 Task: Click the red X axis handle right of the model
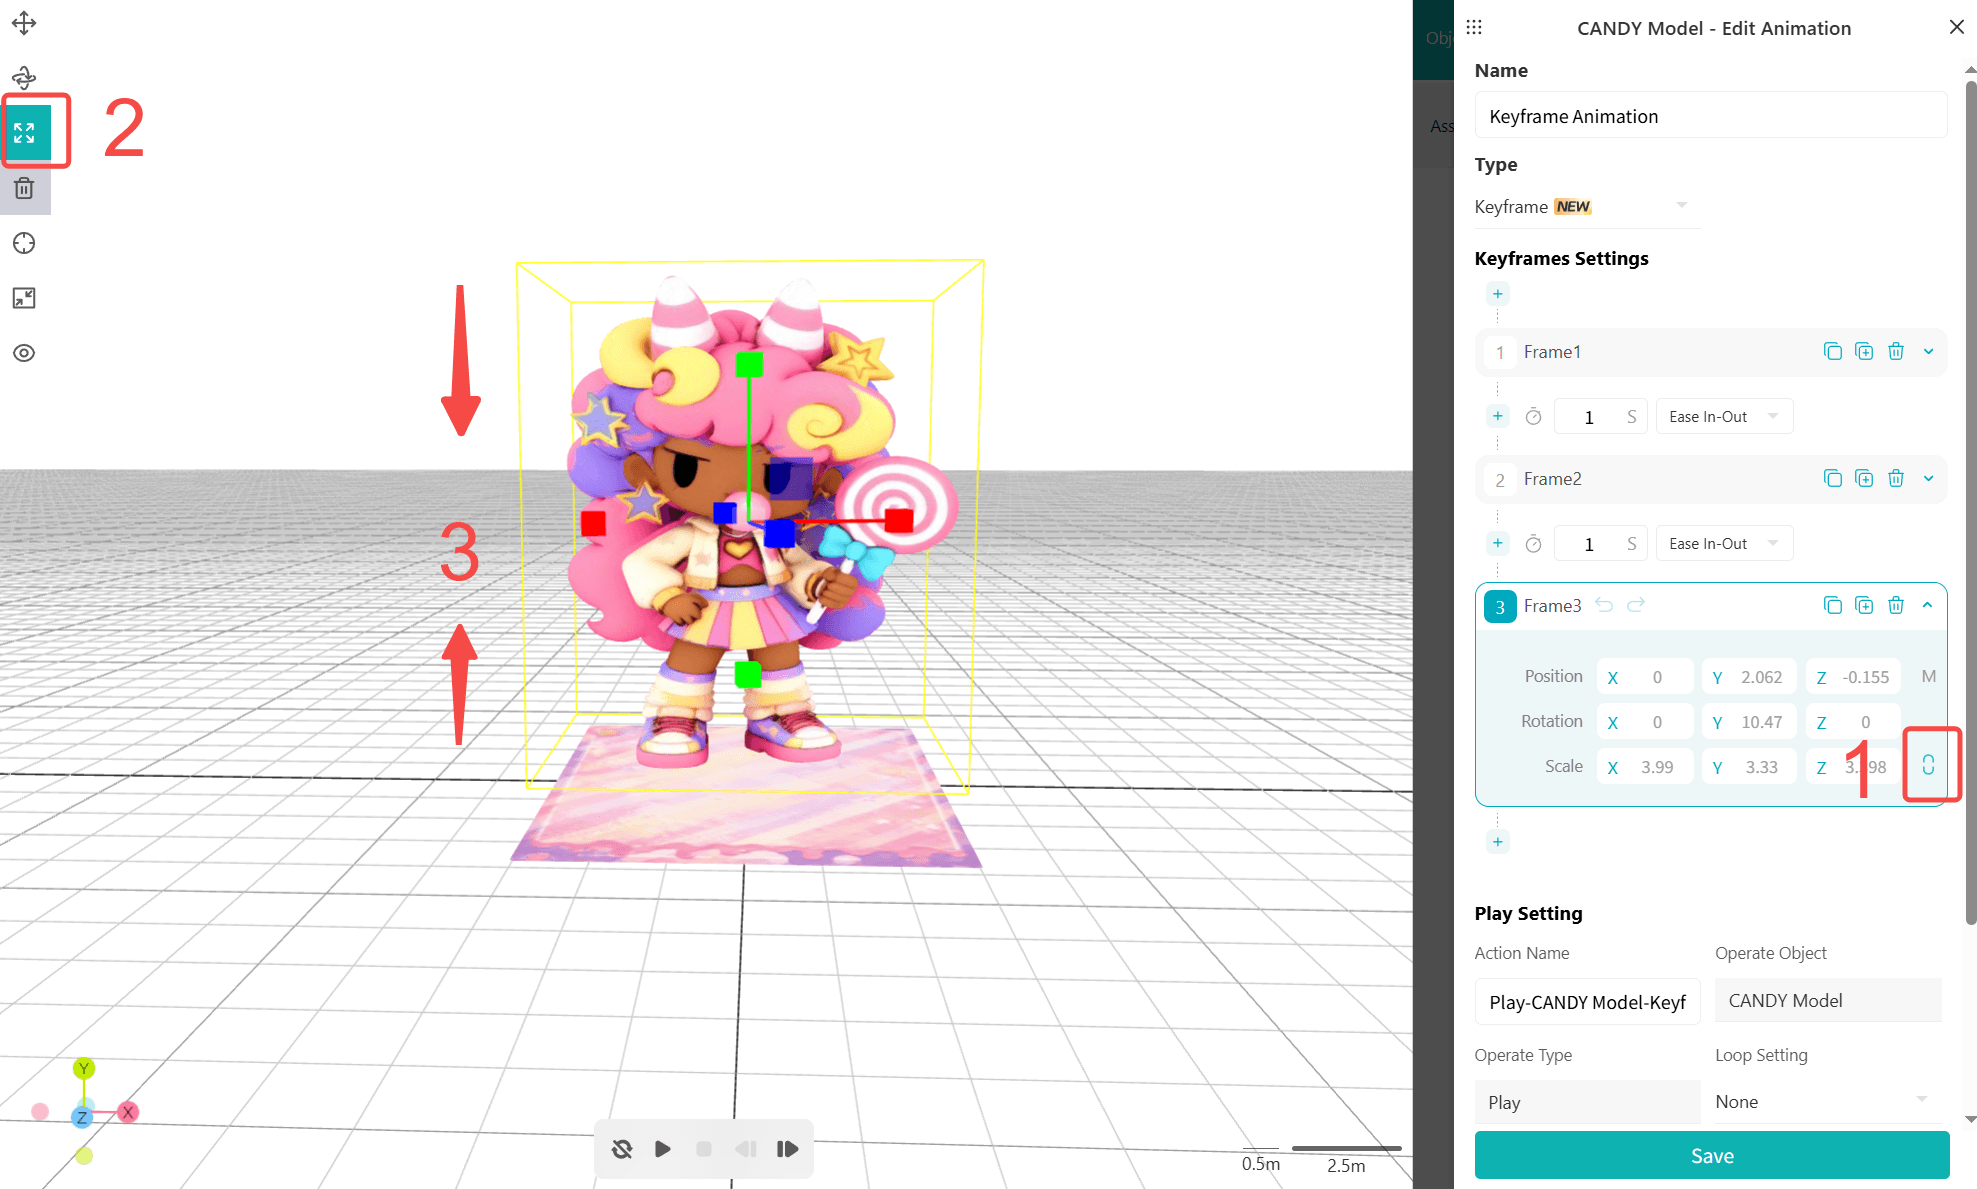click(899, 520)
